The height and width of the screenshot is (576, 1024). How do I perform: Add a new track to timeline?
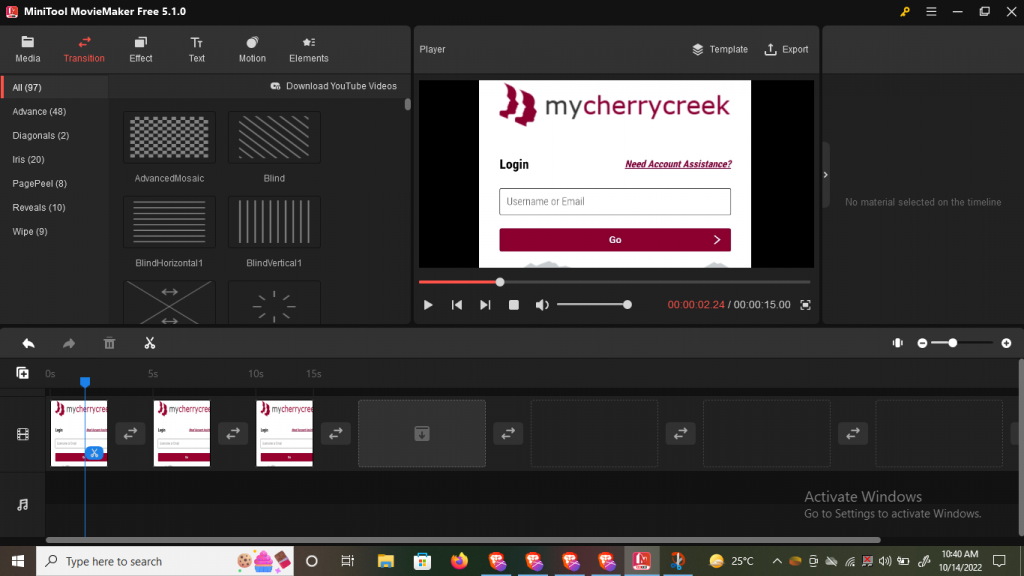[x=22, y=373]
